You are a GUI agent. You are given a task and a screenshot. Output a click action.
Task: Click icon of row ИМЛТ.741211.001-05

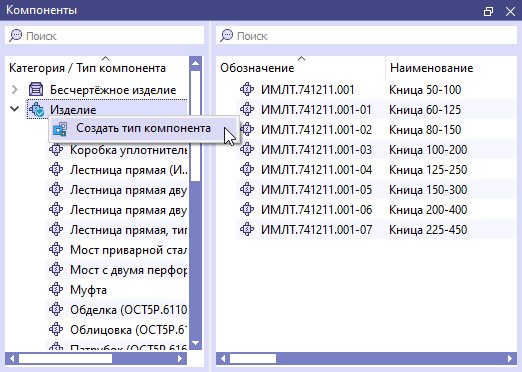247,189
